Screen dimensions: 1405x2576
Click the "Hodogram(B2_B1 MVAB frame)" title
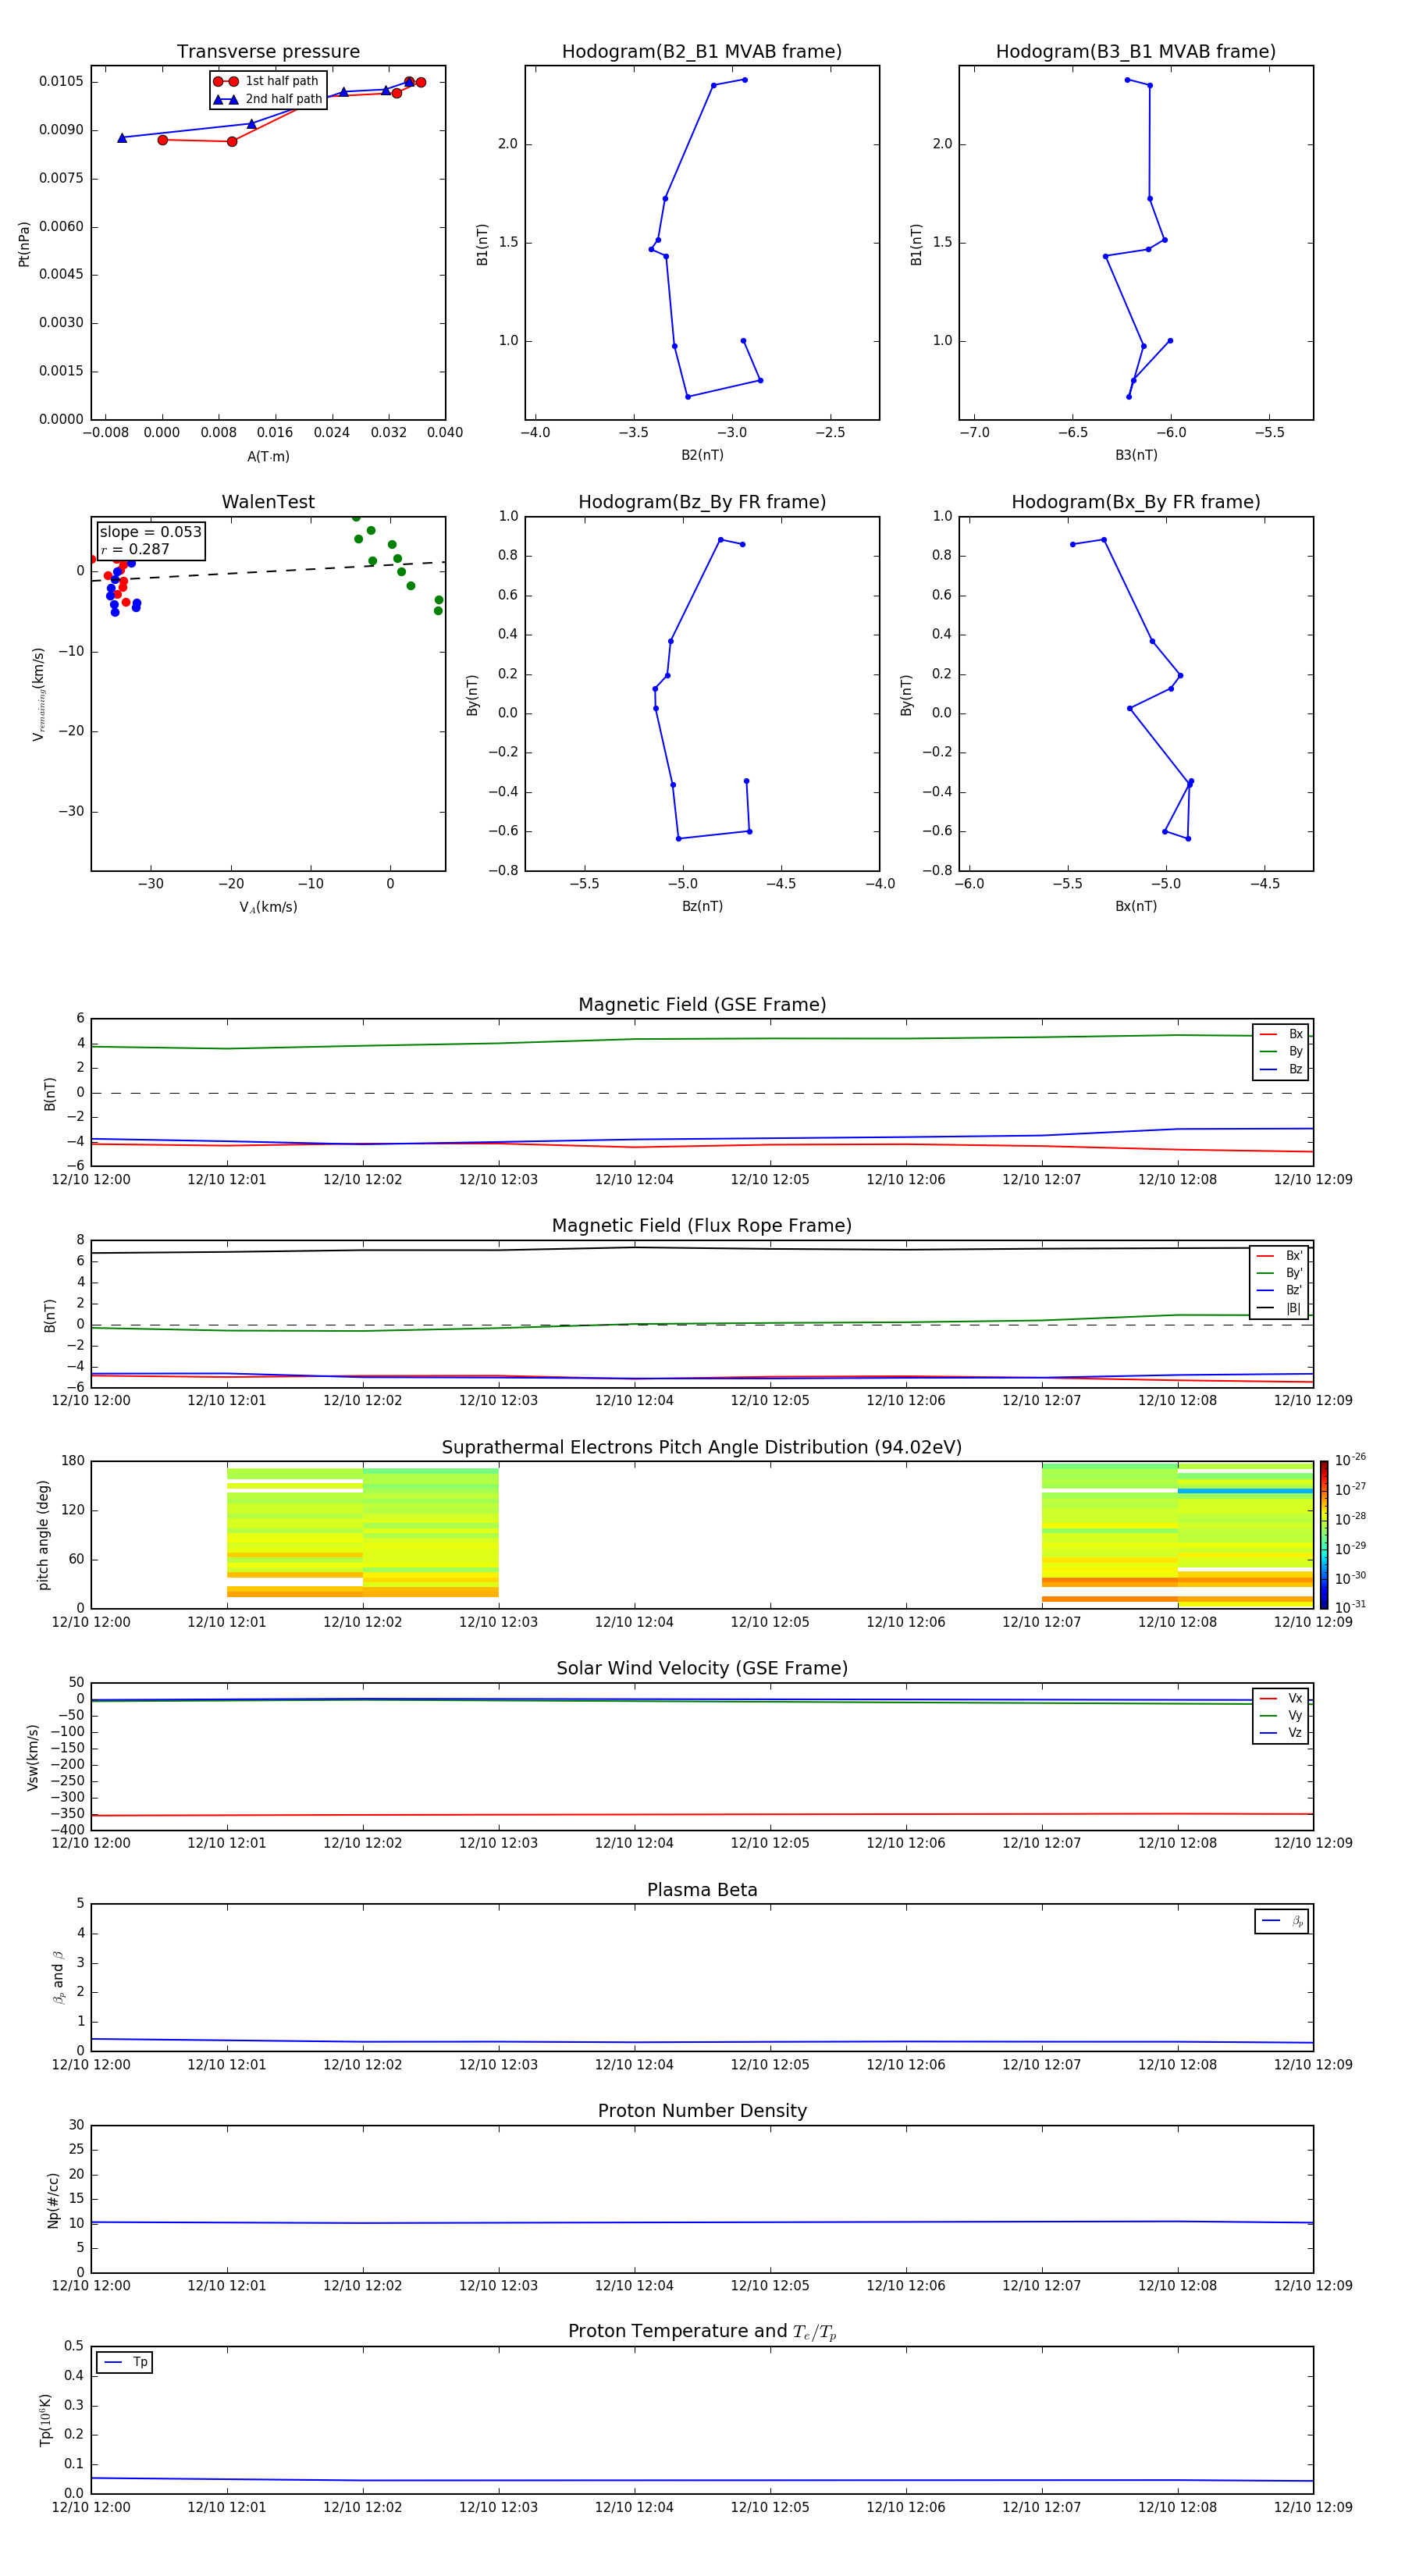pyautogui.click(x=702, y=52)
